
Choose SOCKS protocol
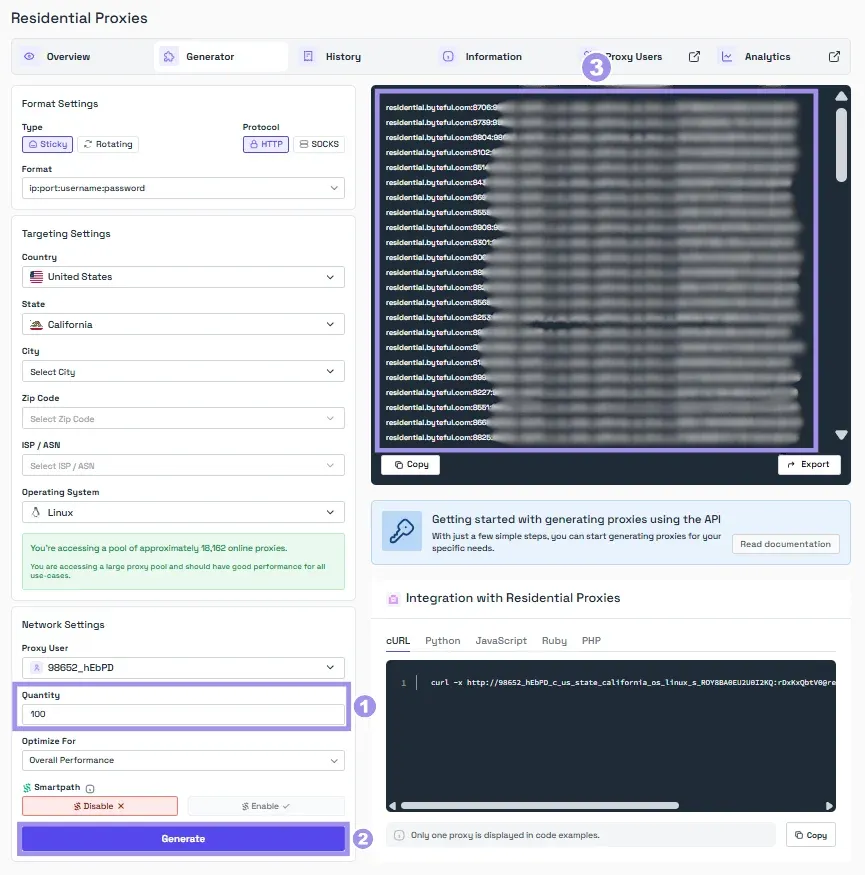tap(319, 144)
